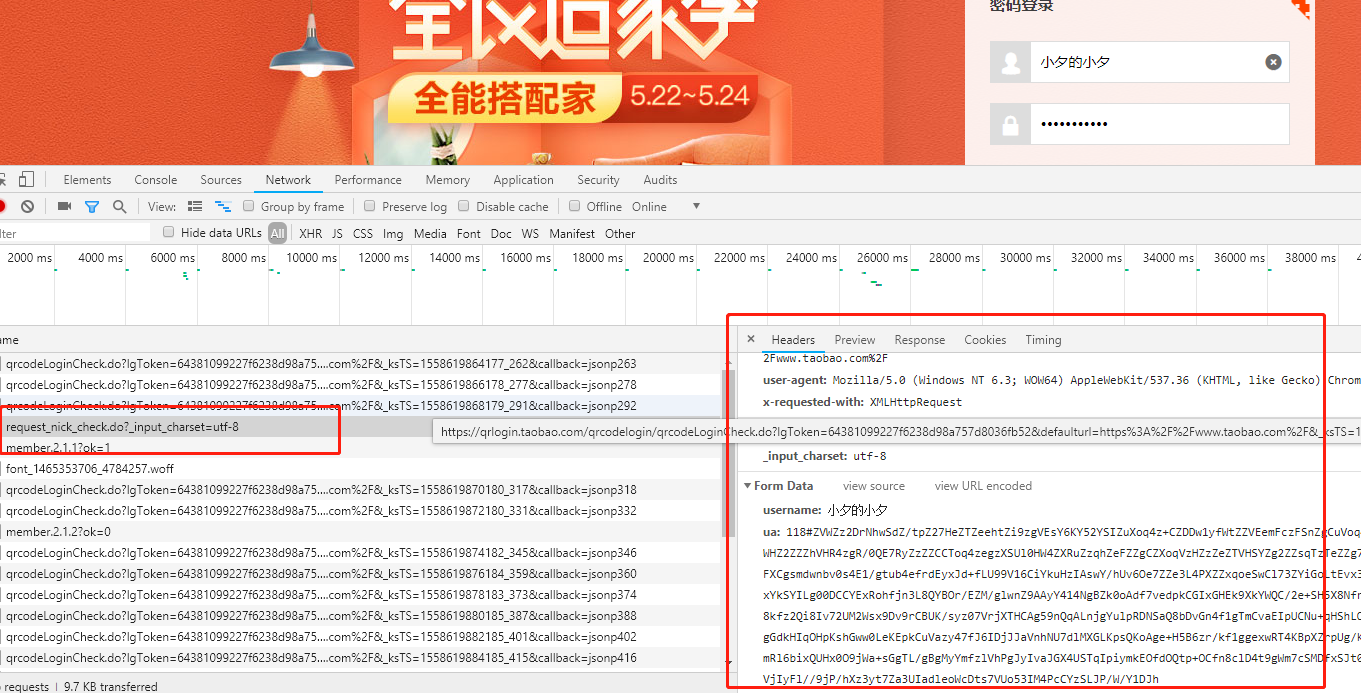This screenshot has width=1361, height=693.
Task: Click the 20000 ms timeline overview marker
Action: [669, 257]
